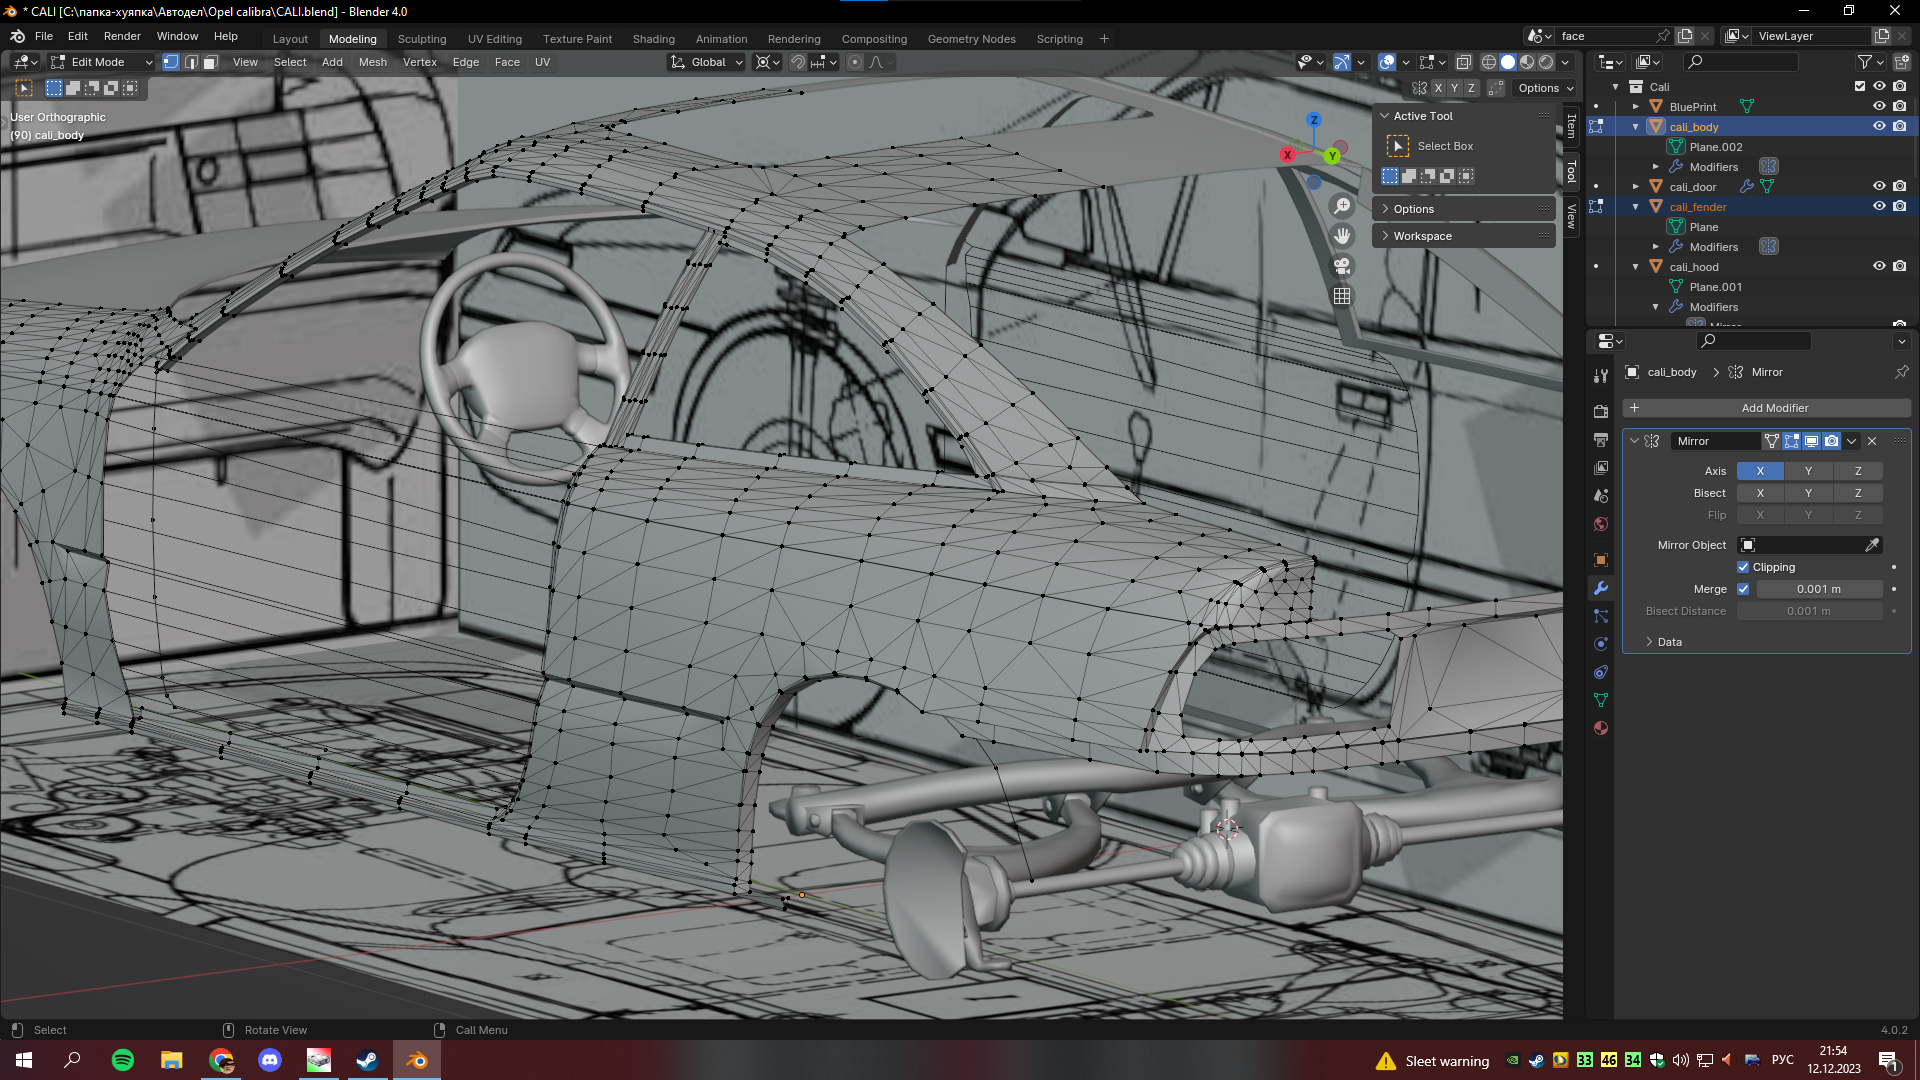
Task: Open Mirror modifier extra options chevron
Action: point(1852,441)
